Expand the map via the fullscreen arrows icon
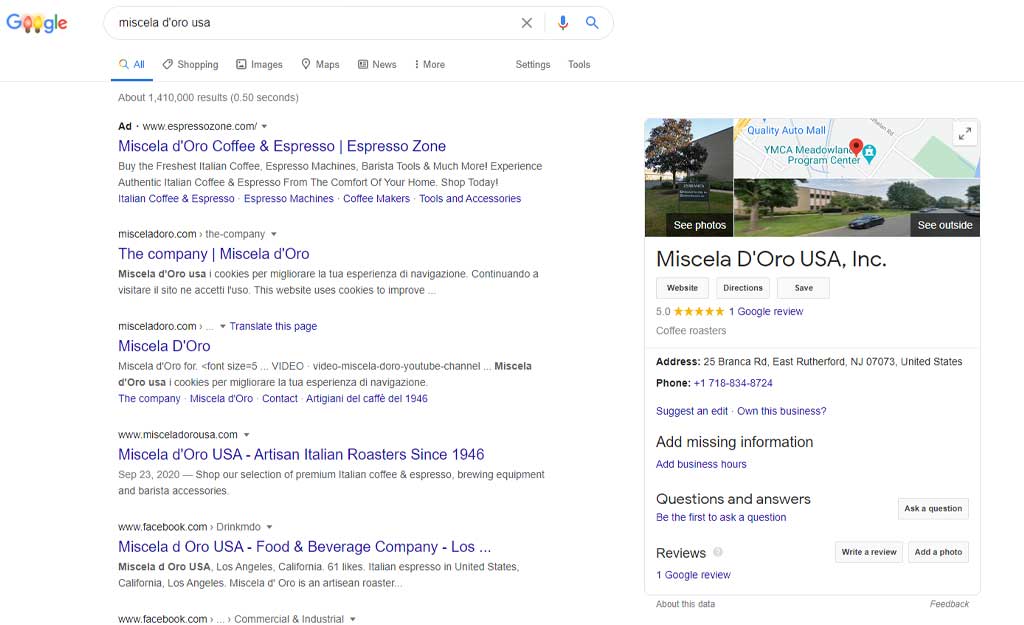Viewport: 1024px width, 625px height. tap(964, 132)
